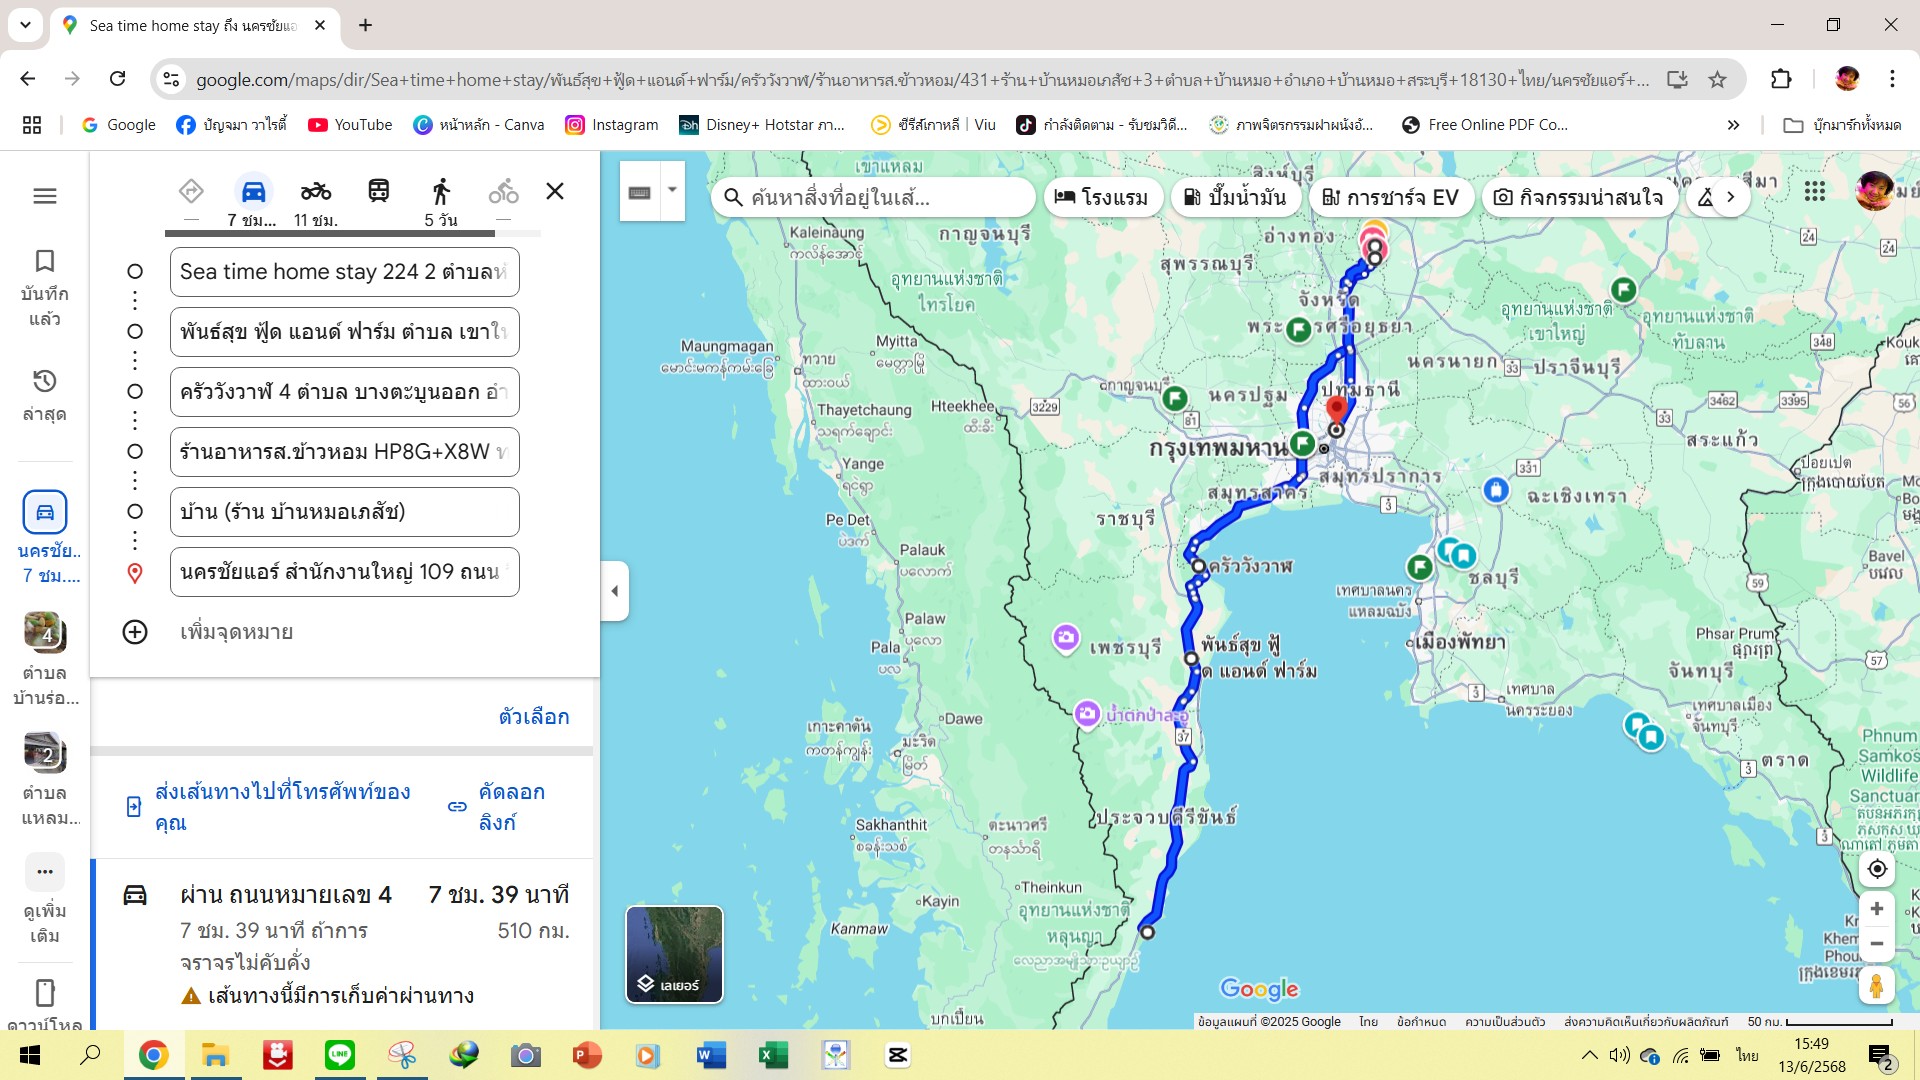Screen dimensions: 1920x1080
Task: Click the red destination pin on map
Action: (x=1336, y=408)
